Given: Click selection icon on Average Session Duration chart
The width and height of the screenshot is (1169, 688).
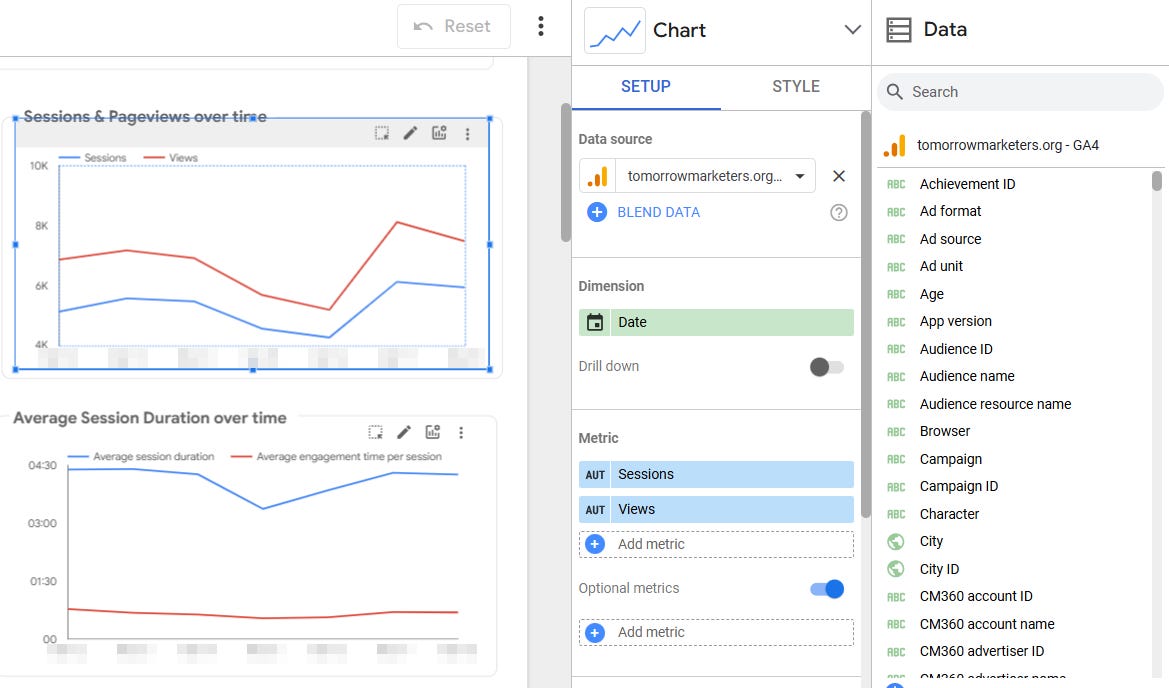Looking at the screenshot, I should pos(375,432).
